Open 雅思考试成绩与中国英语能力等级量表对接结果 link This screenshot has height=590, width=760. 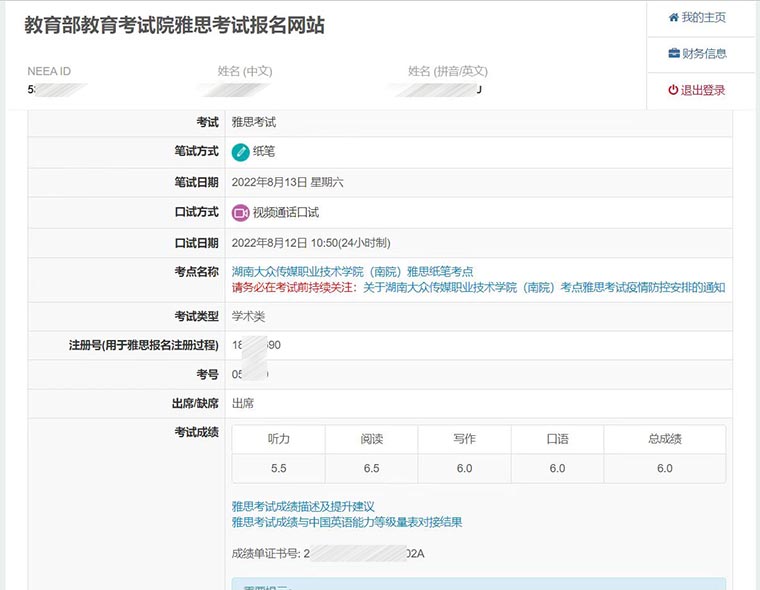coord(347,522)
